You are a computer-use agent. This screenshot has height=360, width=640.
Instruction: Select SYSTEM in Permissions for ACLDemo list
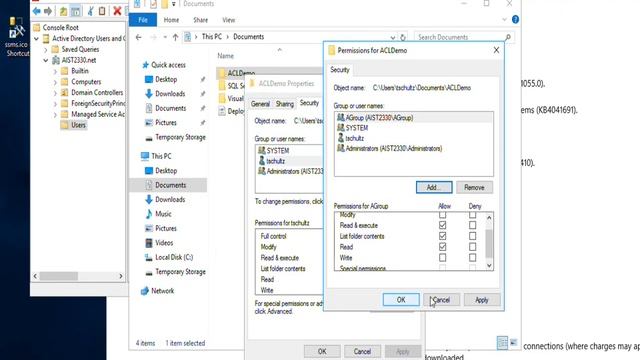coord(413,128)
